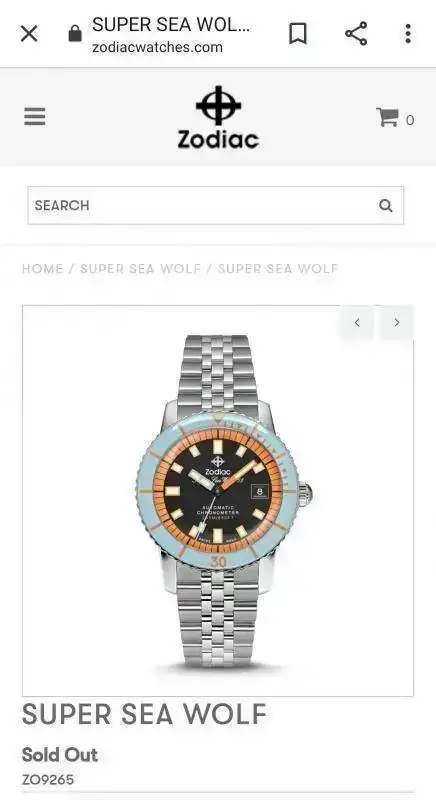This screenshot has width=436, height=800.
Task: Close the browser tab with X icon
Action: [29, 34]
